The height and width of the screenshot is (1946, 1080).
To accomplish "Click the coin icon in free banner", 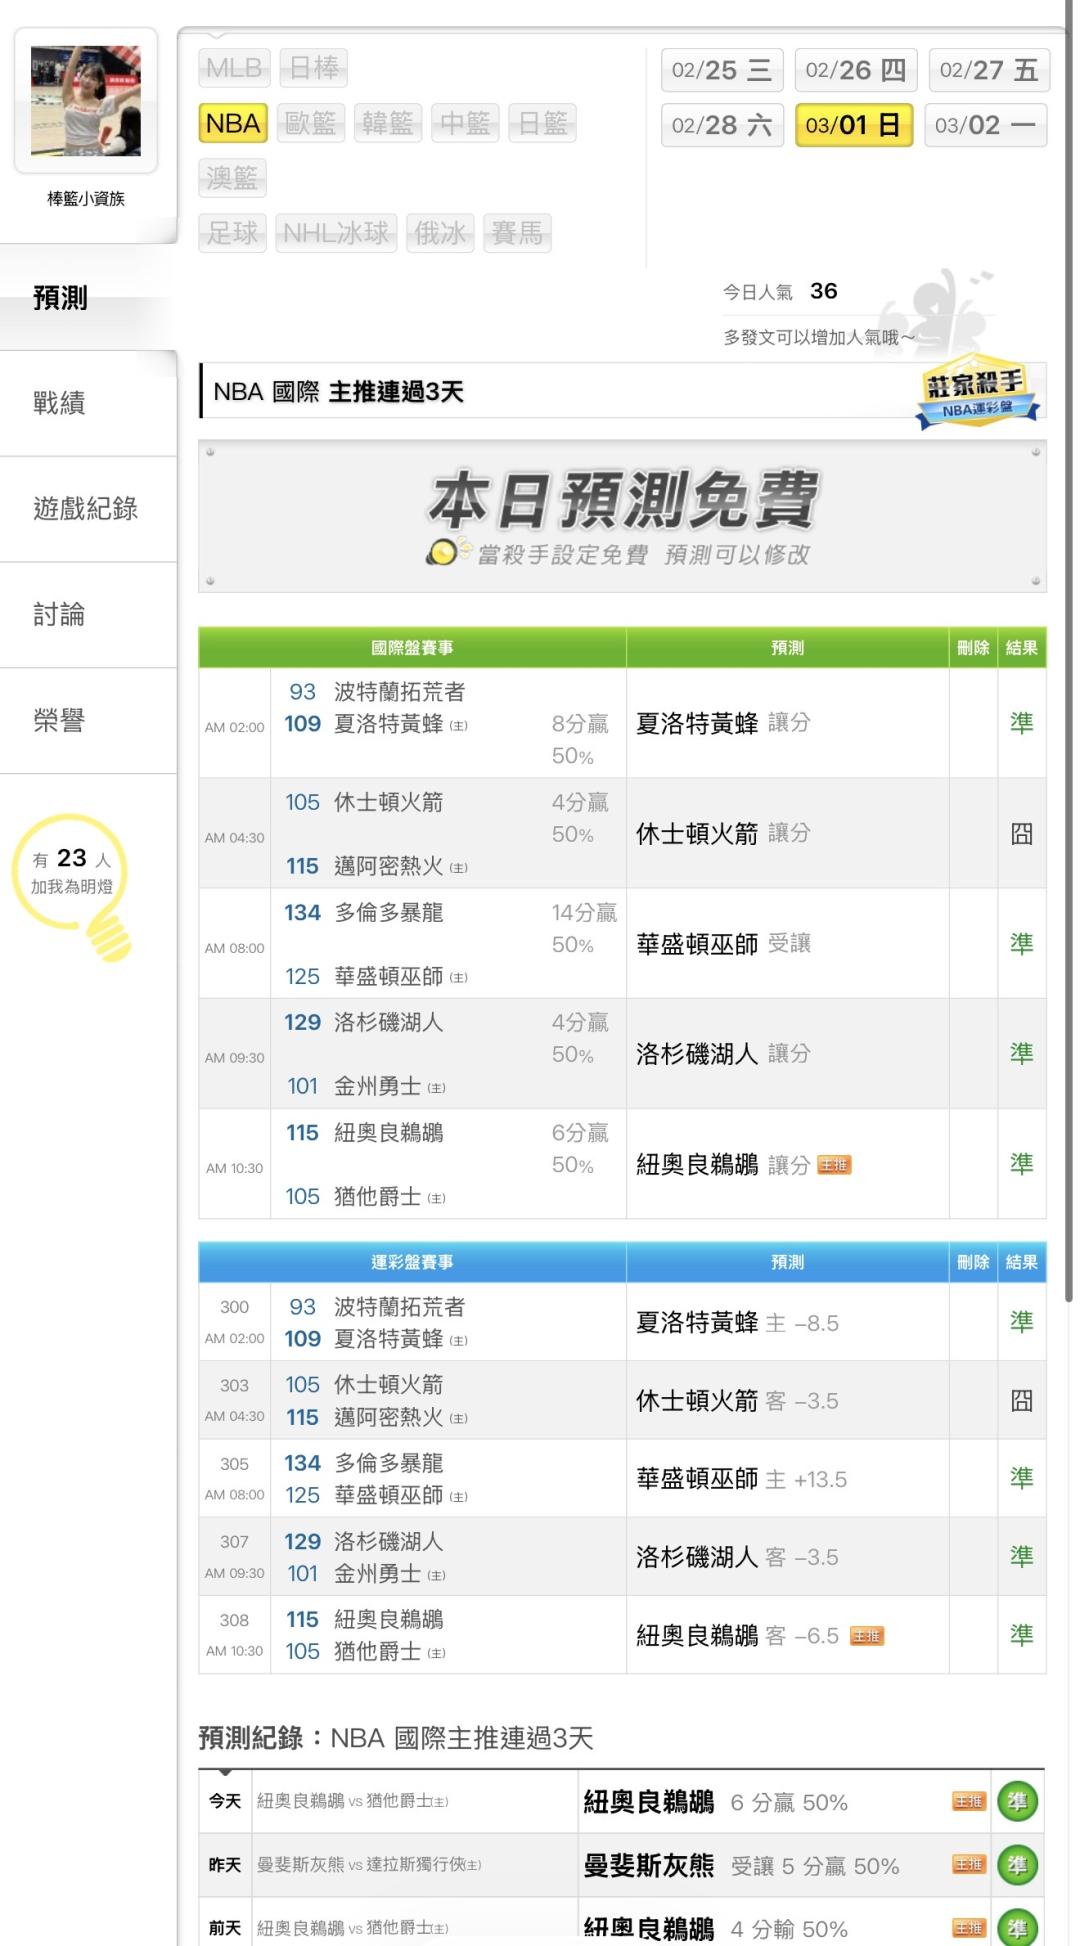I will [446, 552].
